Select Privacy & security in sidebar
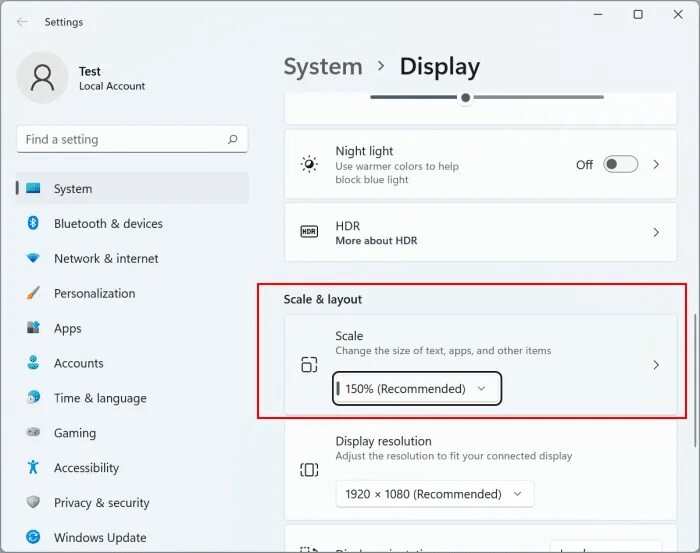This screenshot has width=700, height=553. click(x=132, y=502)
